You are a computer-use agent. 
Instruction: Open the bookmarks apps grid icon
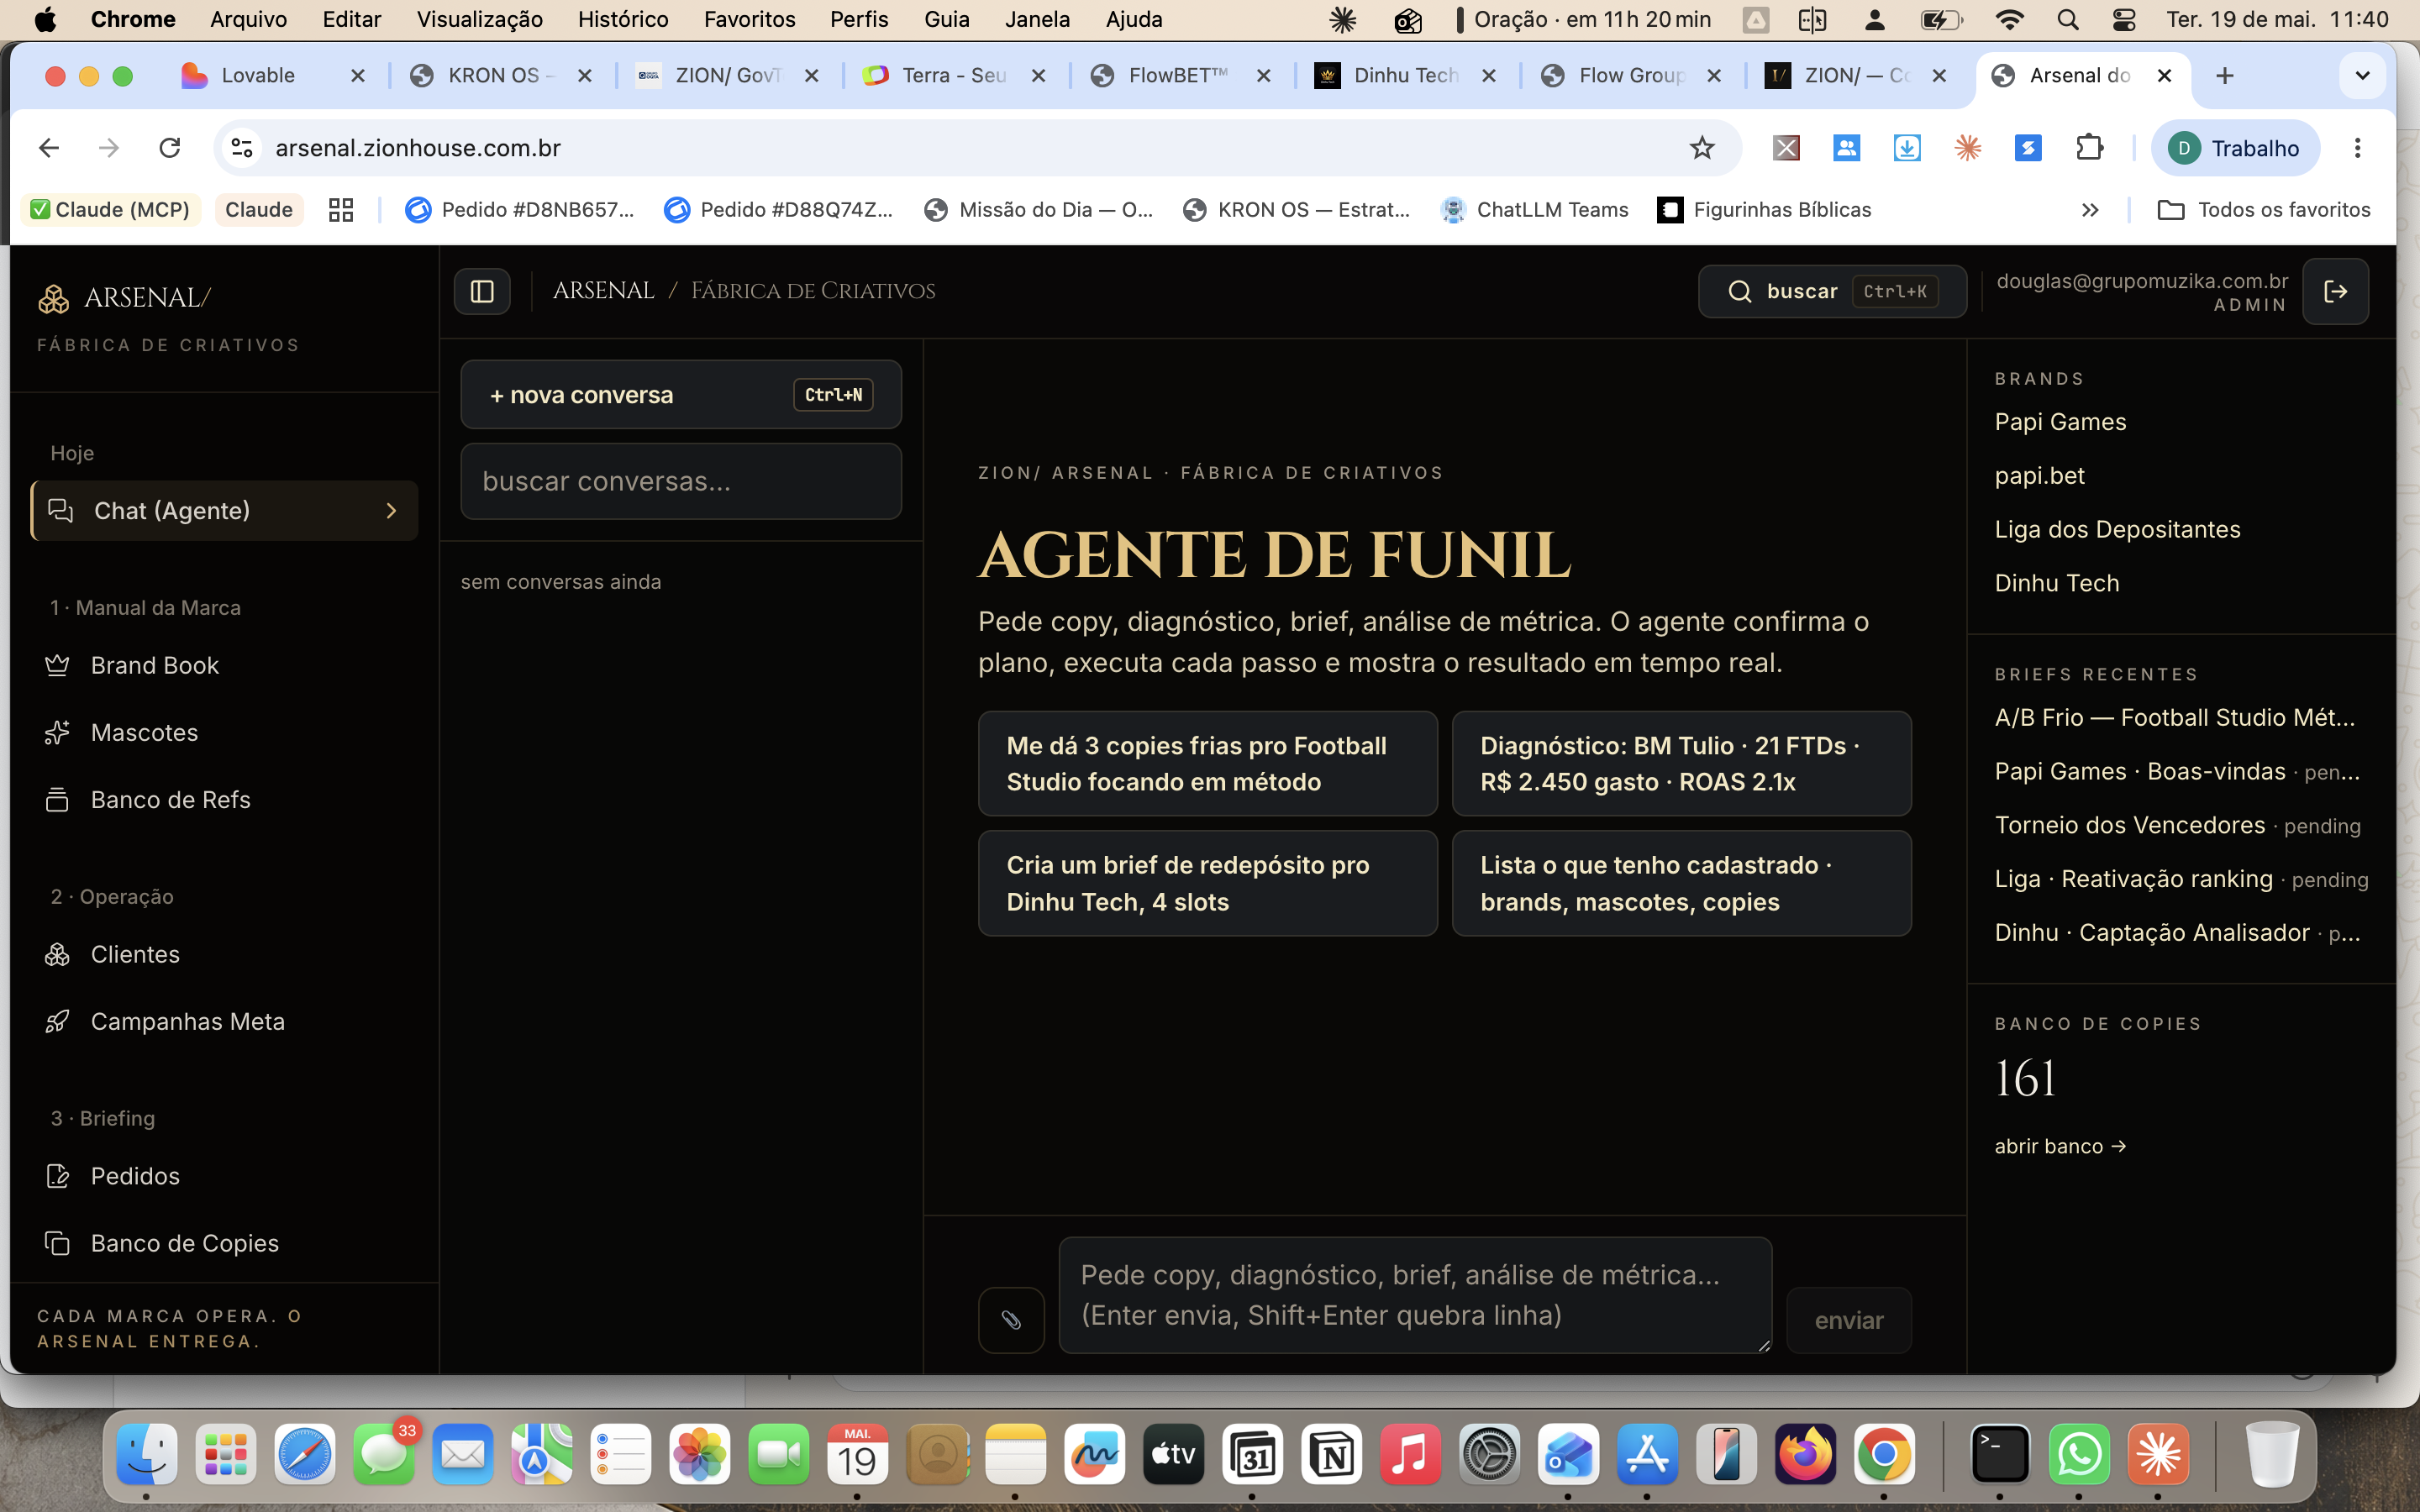pos(341,210)
